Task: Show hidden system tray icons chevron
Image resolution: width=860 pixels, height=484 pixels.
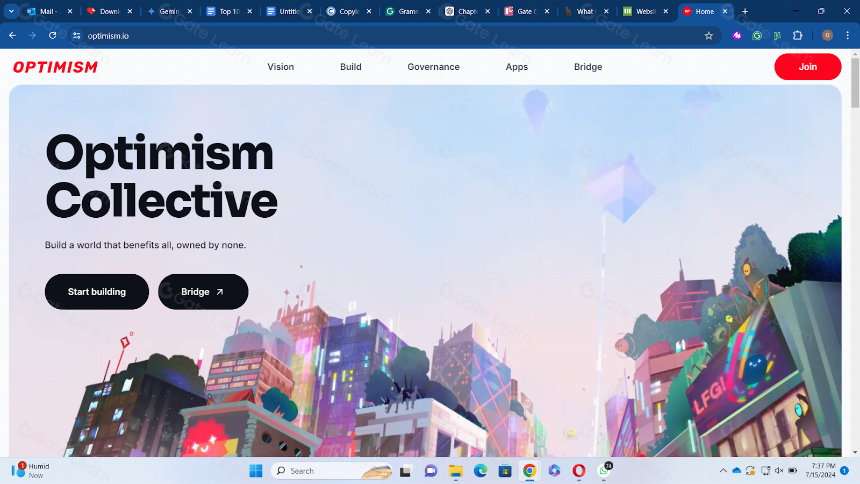Action: pyautogui.click(x=723, y=471)
